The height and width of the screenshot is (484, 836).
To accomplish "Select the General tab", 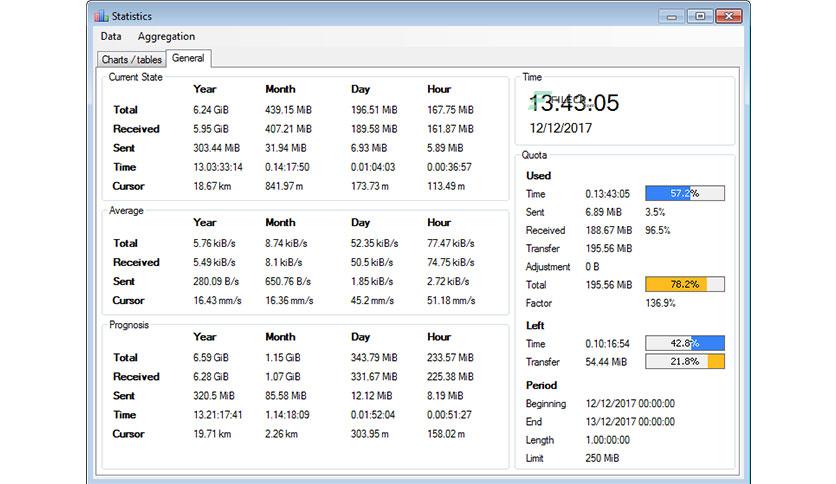I will coord(188,58).
